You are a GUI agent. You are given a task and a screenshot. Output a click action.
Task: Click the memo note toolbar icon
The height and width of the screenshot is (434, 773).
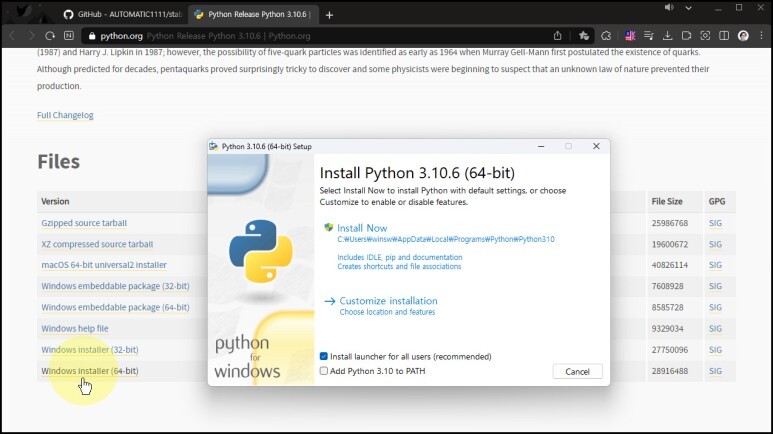coord(686,36)
